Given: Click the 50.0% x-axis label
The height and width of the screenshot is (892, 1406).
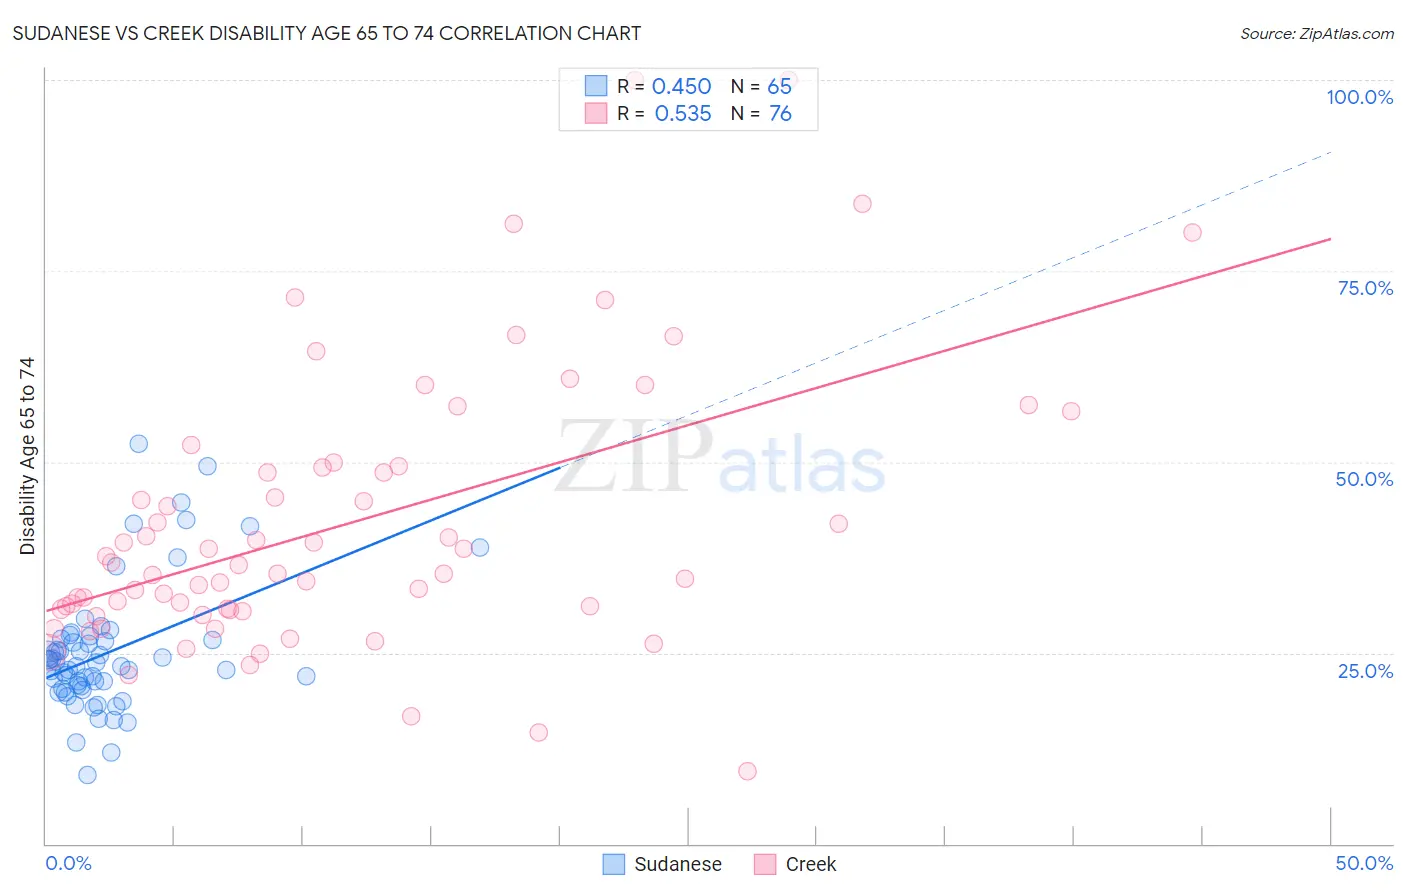Looking at the screenshot, I should tap(1364, 863).
